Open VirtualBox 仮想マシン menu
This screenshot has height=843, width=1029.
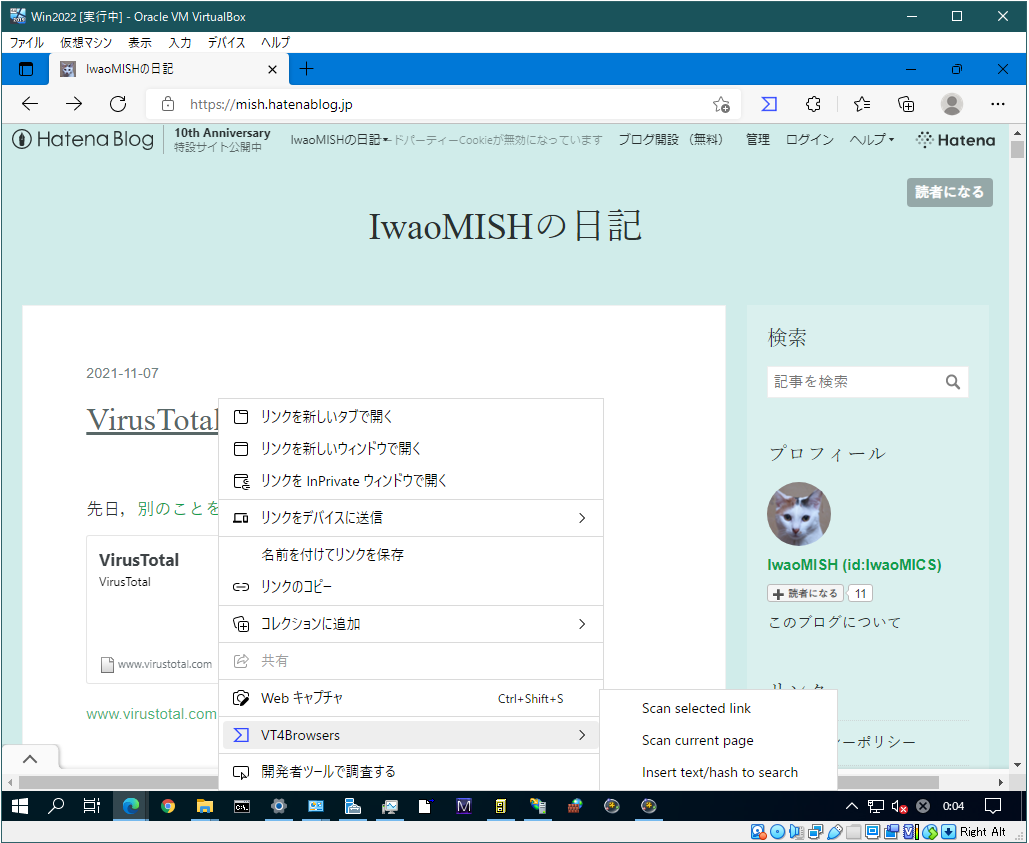point(86,43)
